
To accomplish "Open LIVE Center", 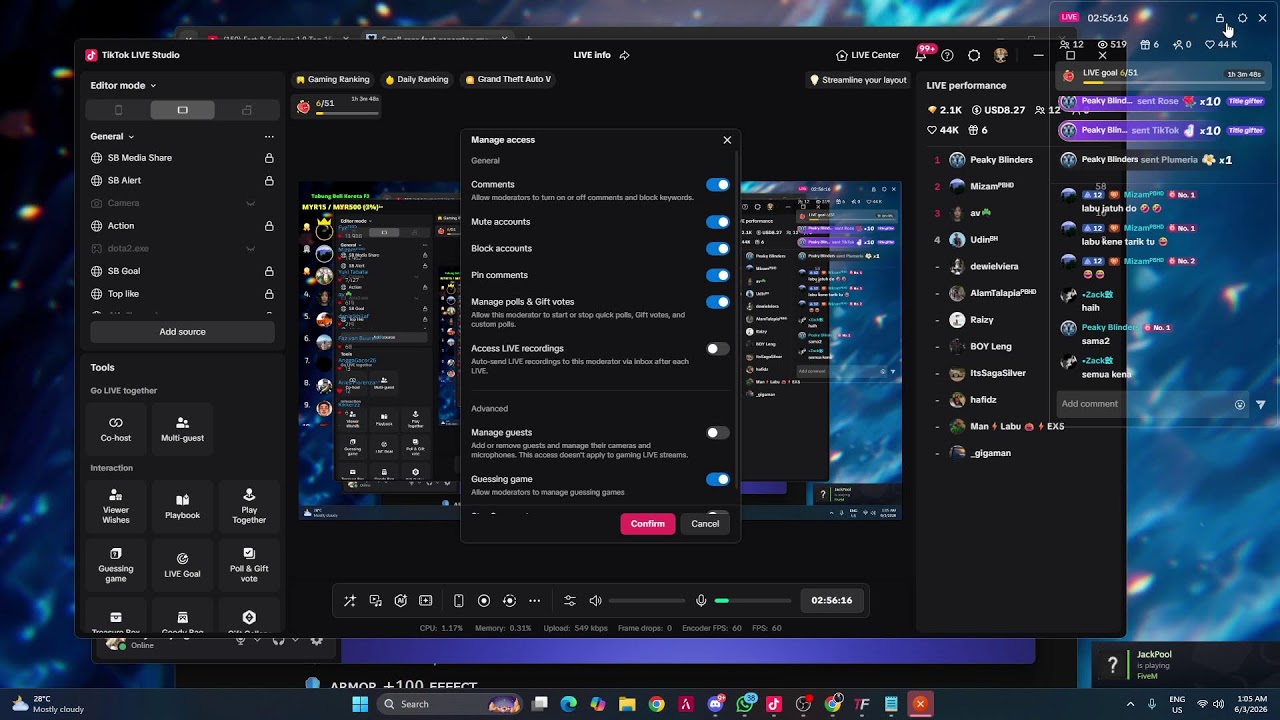I will (x=868, y=55).
